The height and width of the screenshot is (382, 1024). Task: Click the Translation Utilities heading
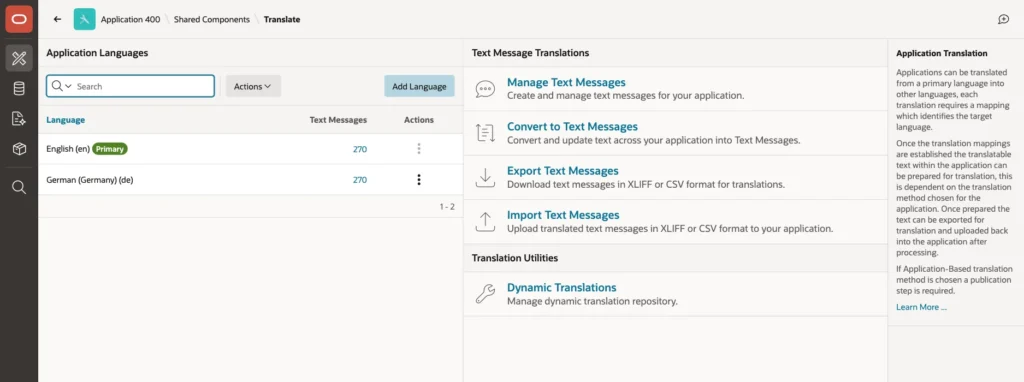click(515, 258)
